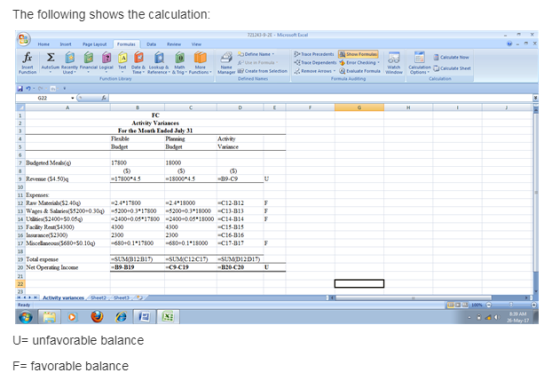Open the Data ribbon tab
The image size is (560, 373).
[x=151, y=44]
